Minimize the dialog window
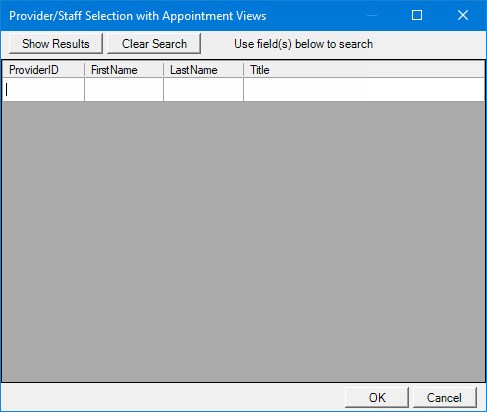This screenshot has width=487, height=412. tap(372, 15)
